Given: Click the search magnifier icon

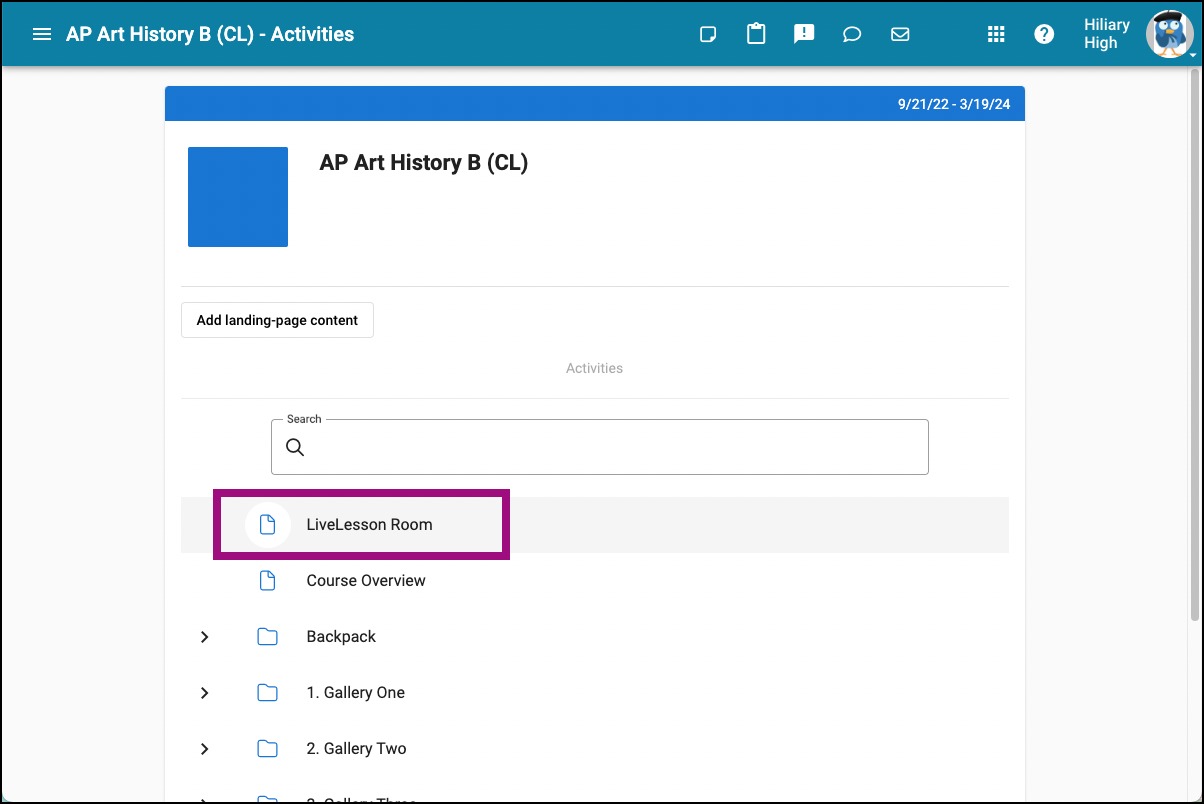Looking at the screenshot, I should click(295, 447).
